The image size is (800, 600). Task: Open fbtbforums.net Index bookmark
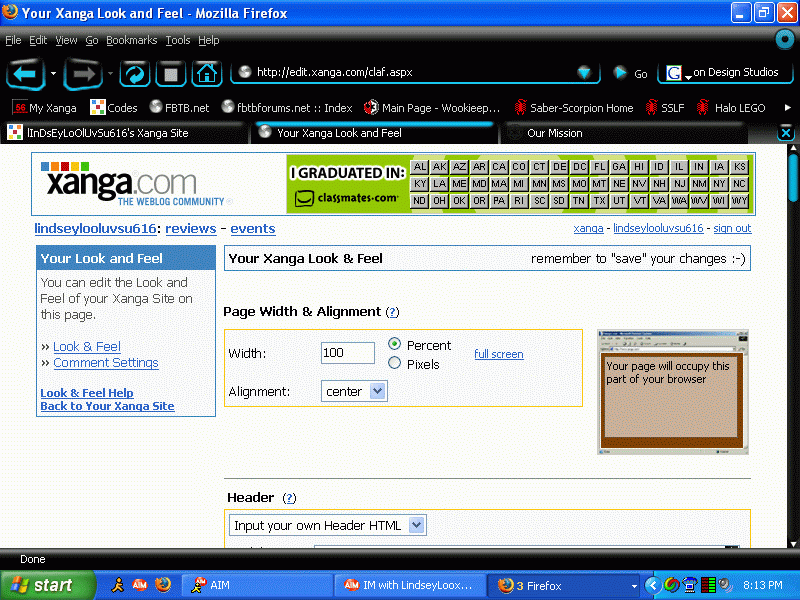tap(287, 108)
